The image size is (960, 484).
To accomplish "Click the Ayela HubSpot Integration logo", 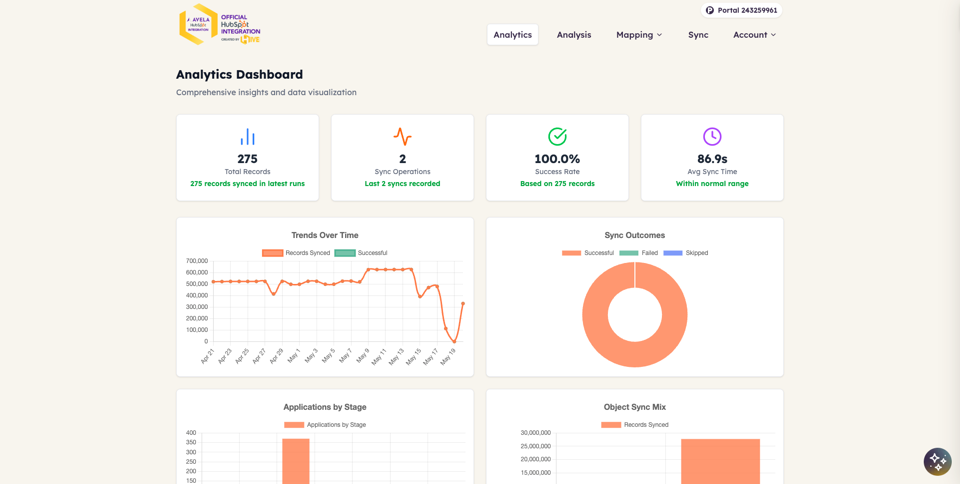I will point(220,26).
